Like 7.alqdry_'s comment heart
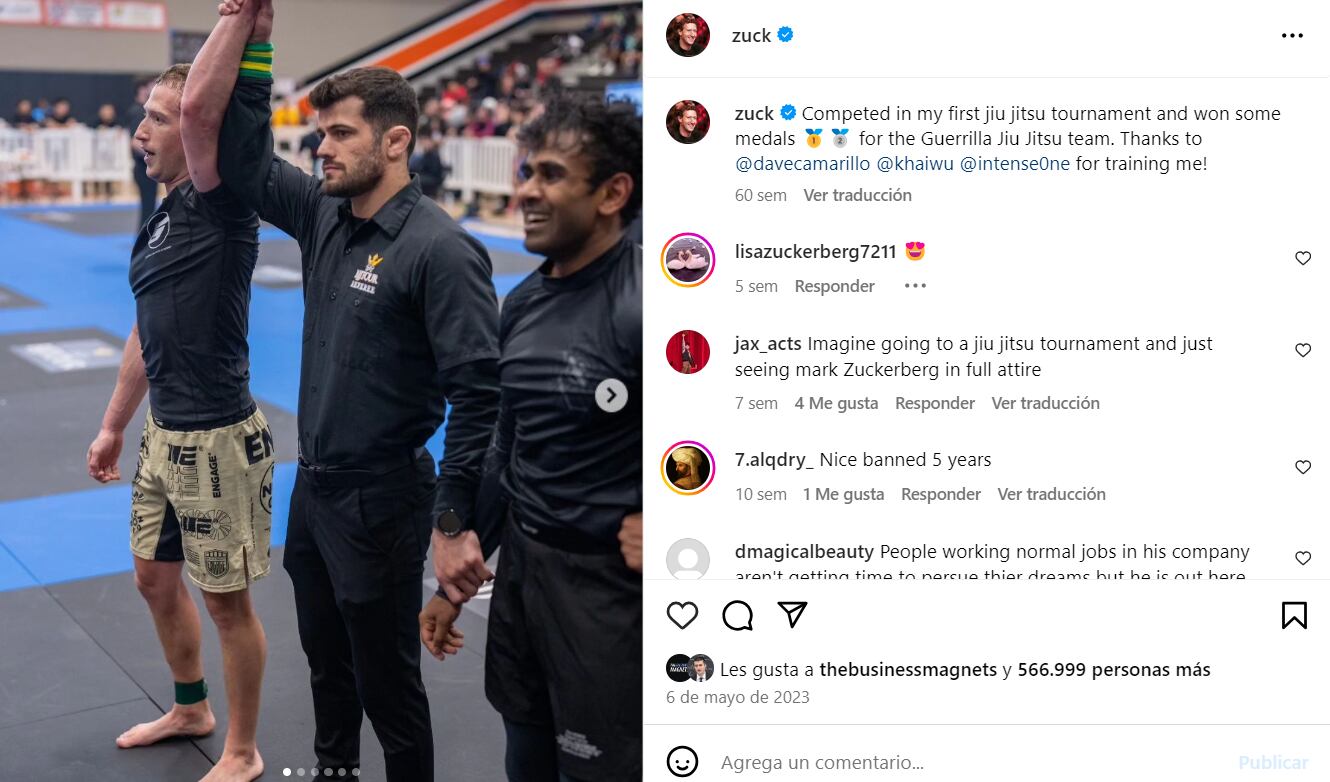The image size is (1330, 782). pyautogui.click(x=1303, y=467)
